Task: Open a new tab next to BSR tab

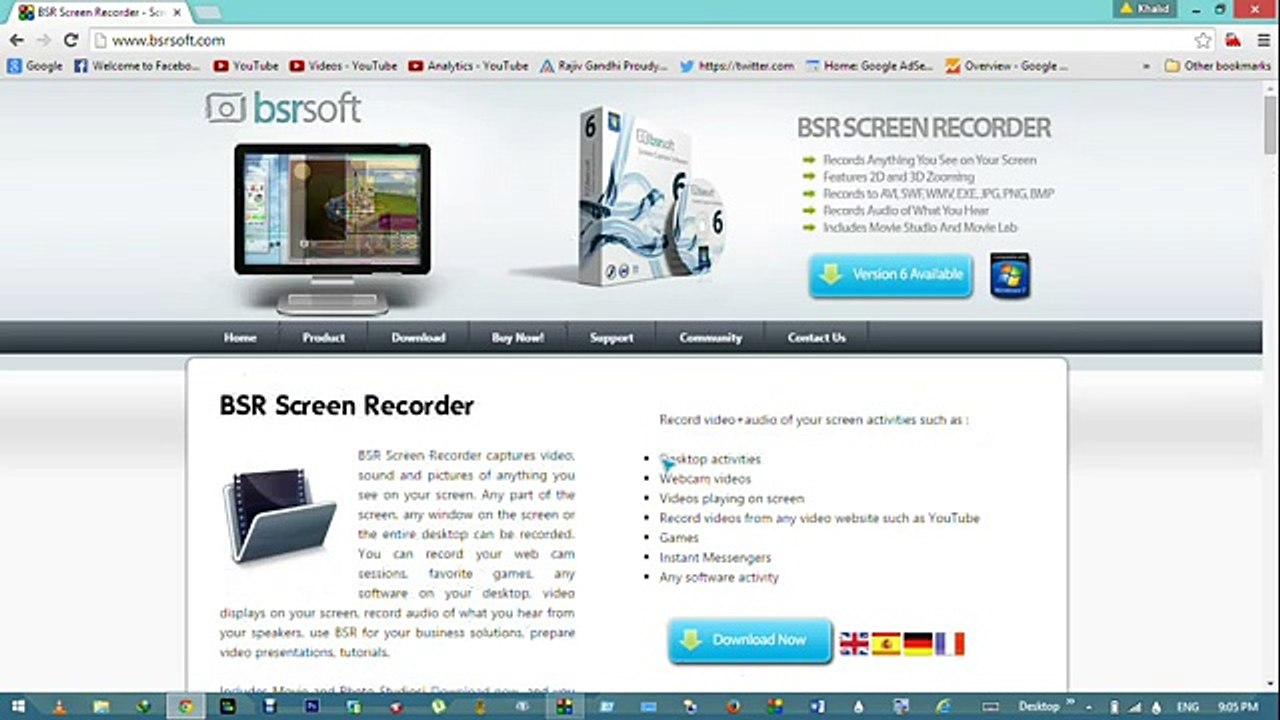Action: point(207,12)
